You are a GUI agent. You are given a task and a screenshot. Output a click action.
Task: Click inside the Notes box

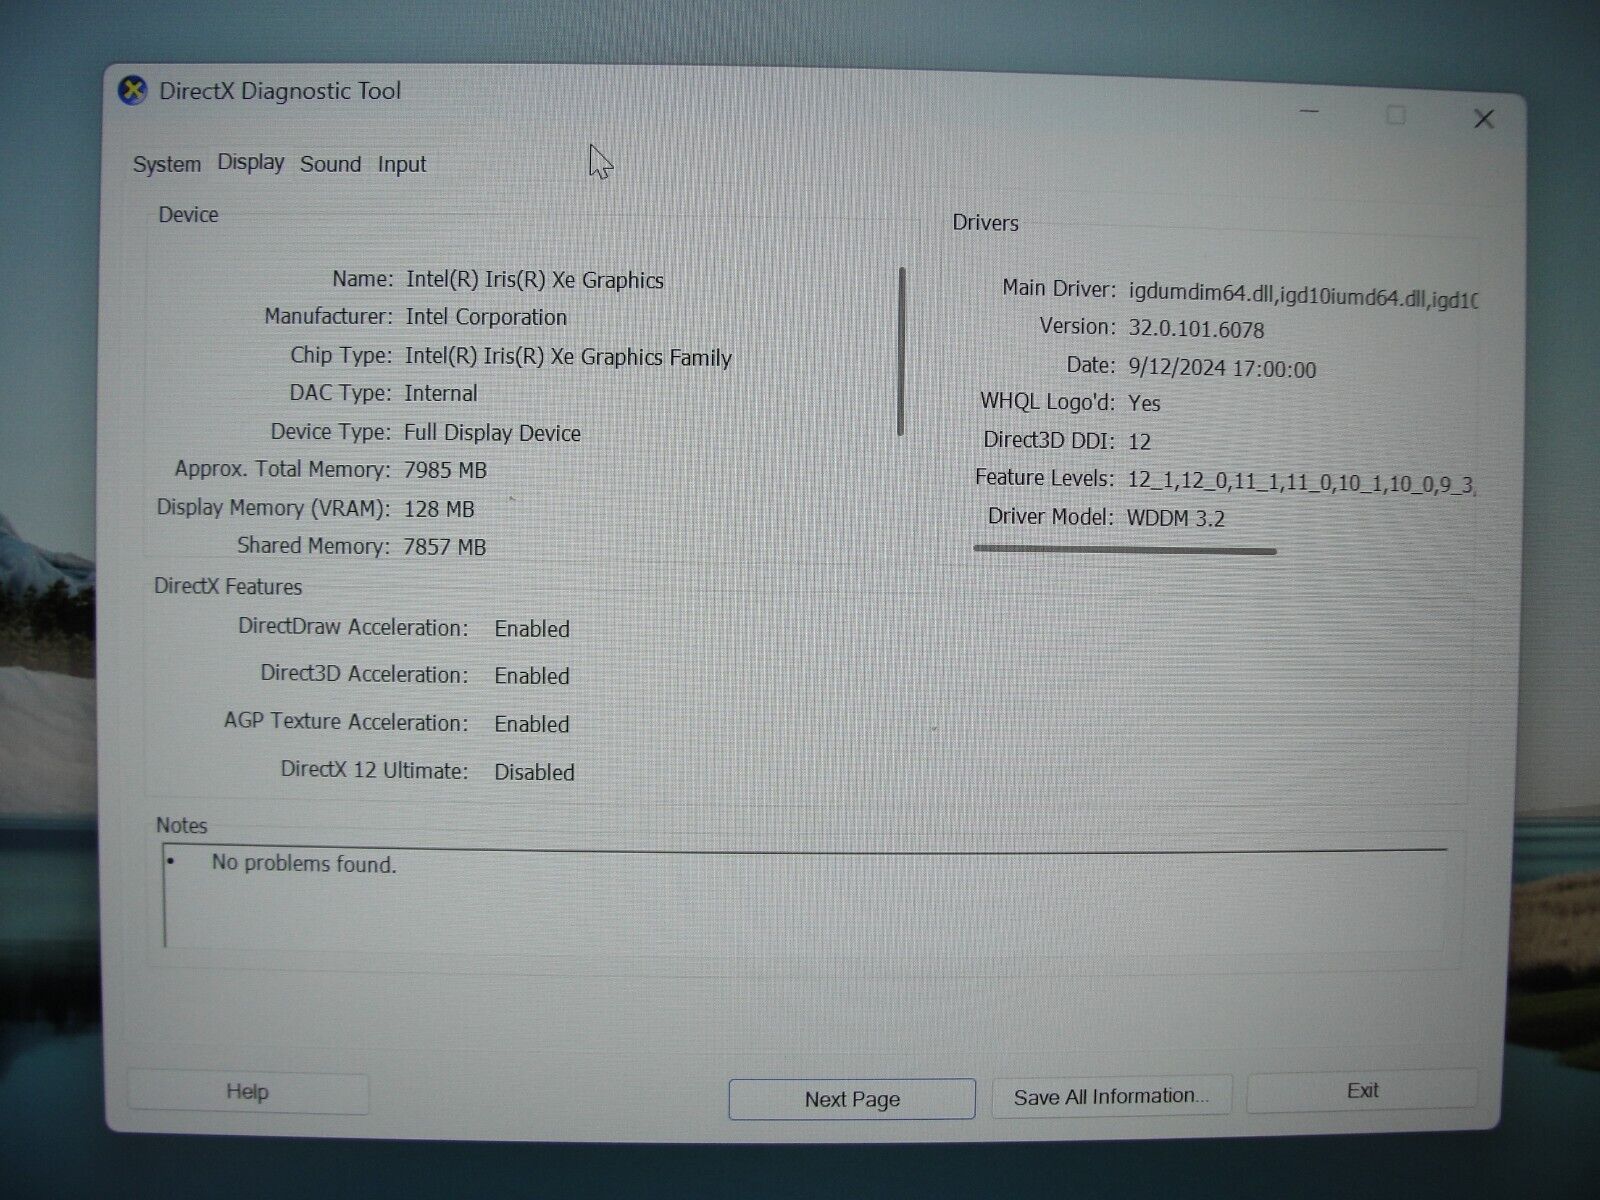(805, 897)
